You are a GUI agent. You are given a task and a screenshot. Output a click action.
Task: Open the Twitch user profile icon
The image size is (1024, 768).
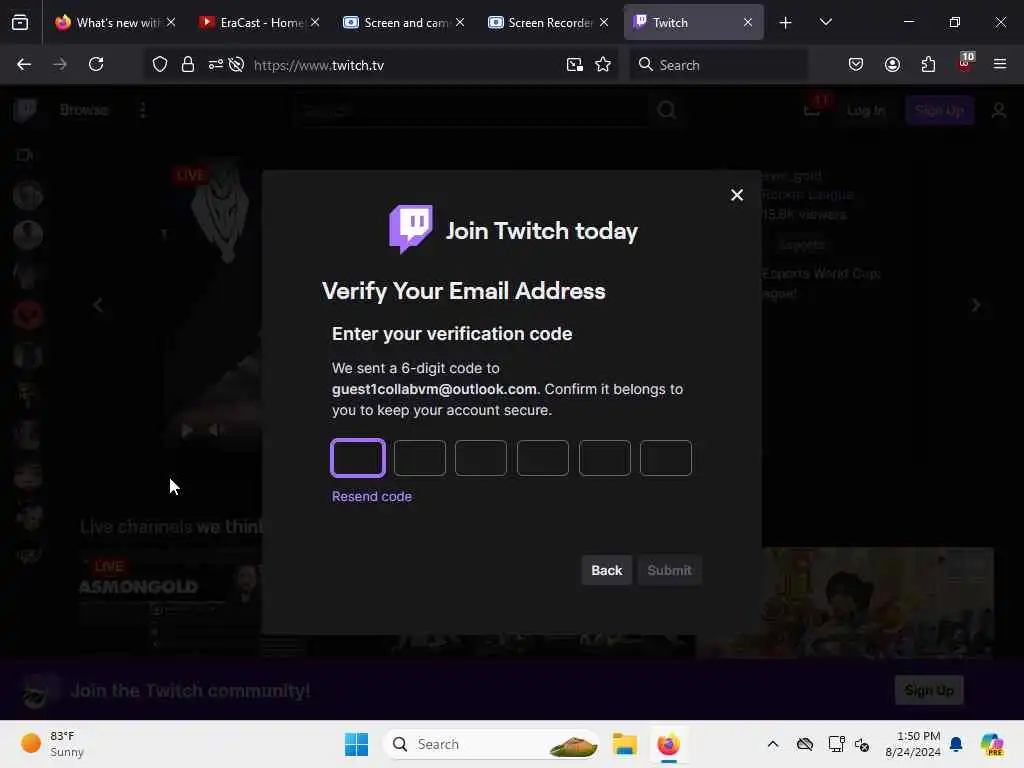(999, 110)
